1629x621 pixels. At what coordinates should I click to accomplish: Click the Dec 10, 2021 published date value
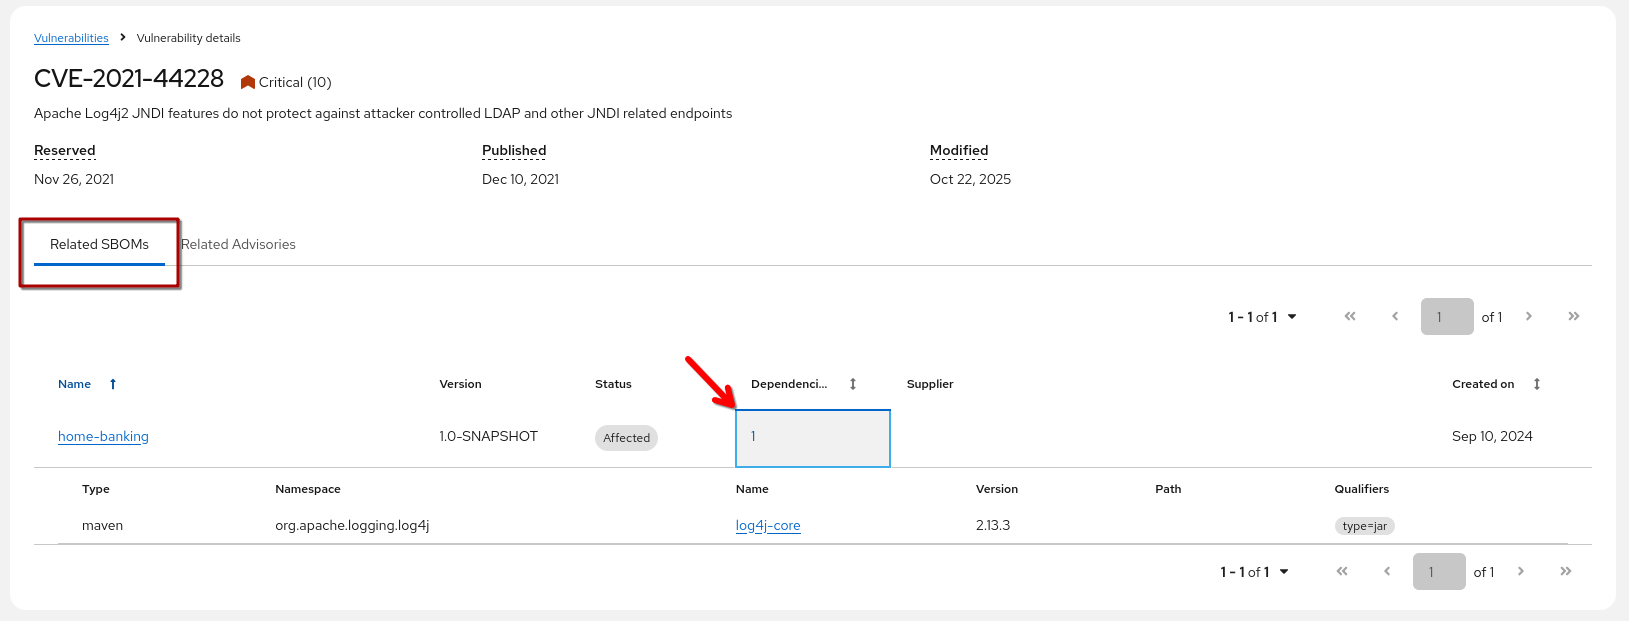[x=520, y=179]
